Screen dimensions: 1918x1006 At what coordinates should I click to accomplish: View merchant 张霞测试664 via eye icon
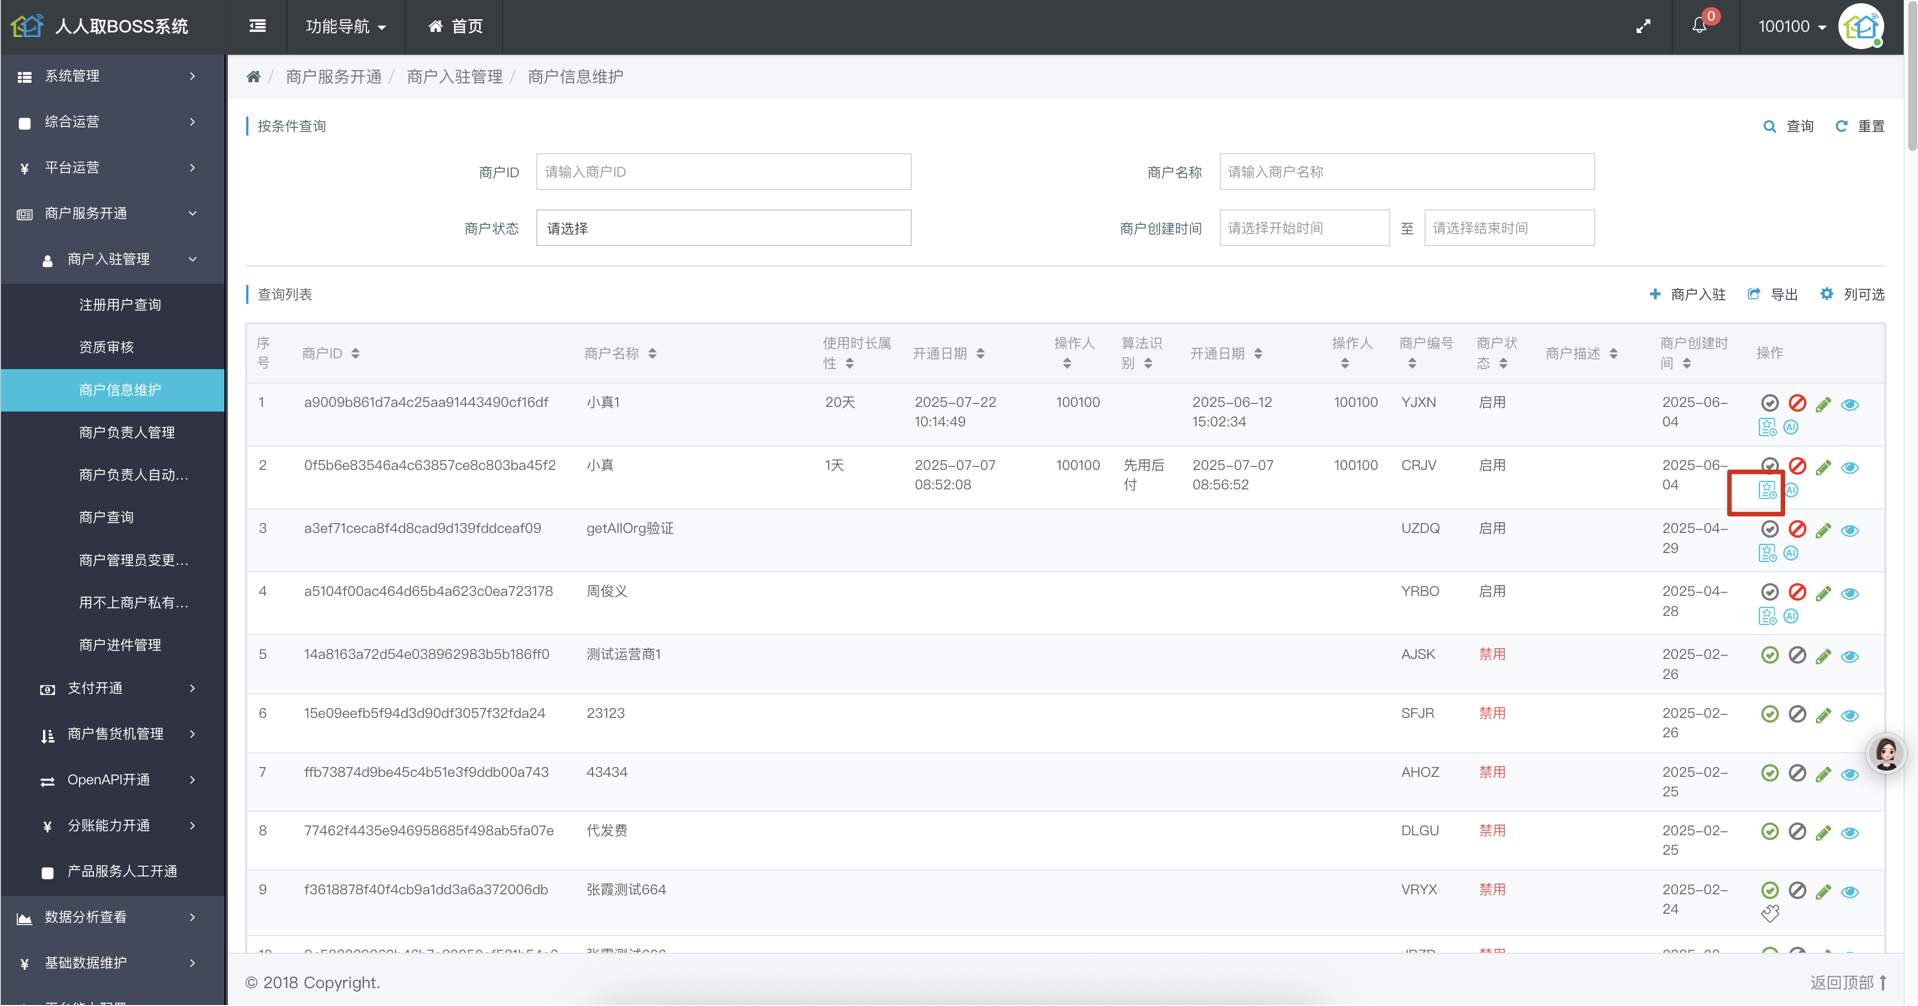[x=1850, y=892]
